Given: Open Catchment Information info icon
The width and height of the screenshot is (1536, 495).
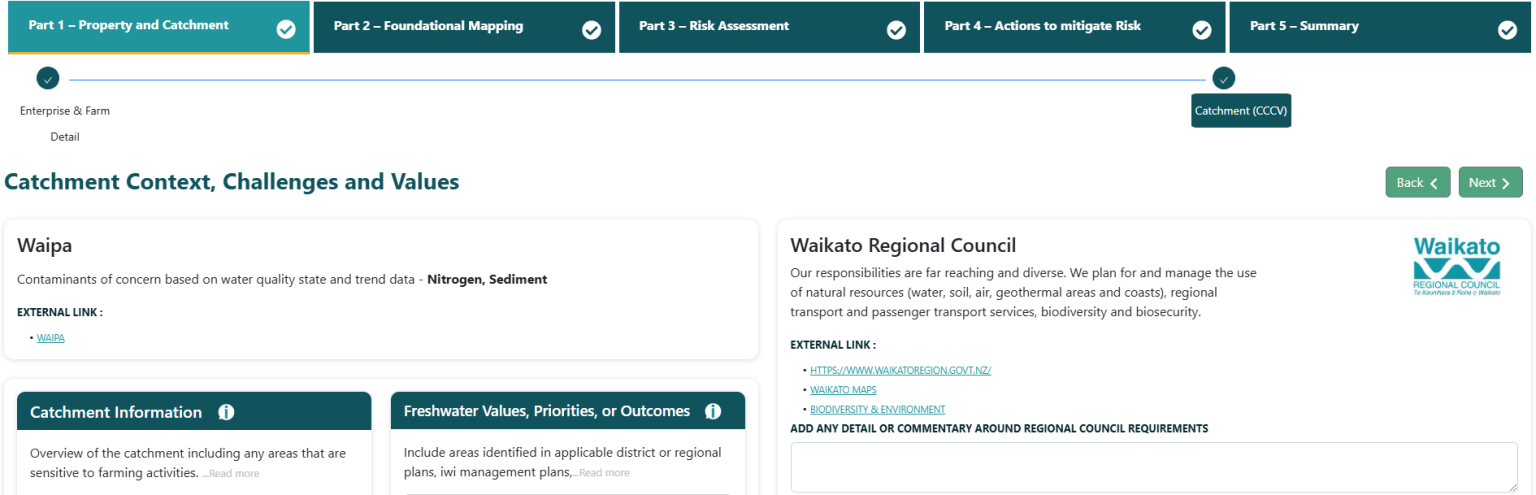Looking at the screenshot, I should 226,412.
